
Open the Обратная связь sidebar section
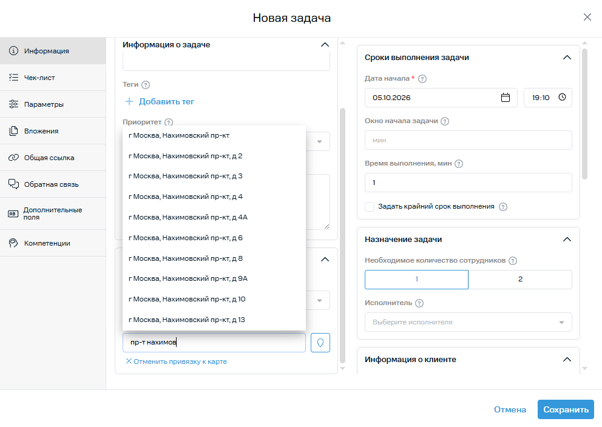coord(53,184)
